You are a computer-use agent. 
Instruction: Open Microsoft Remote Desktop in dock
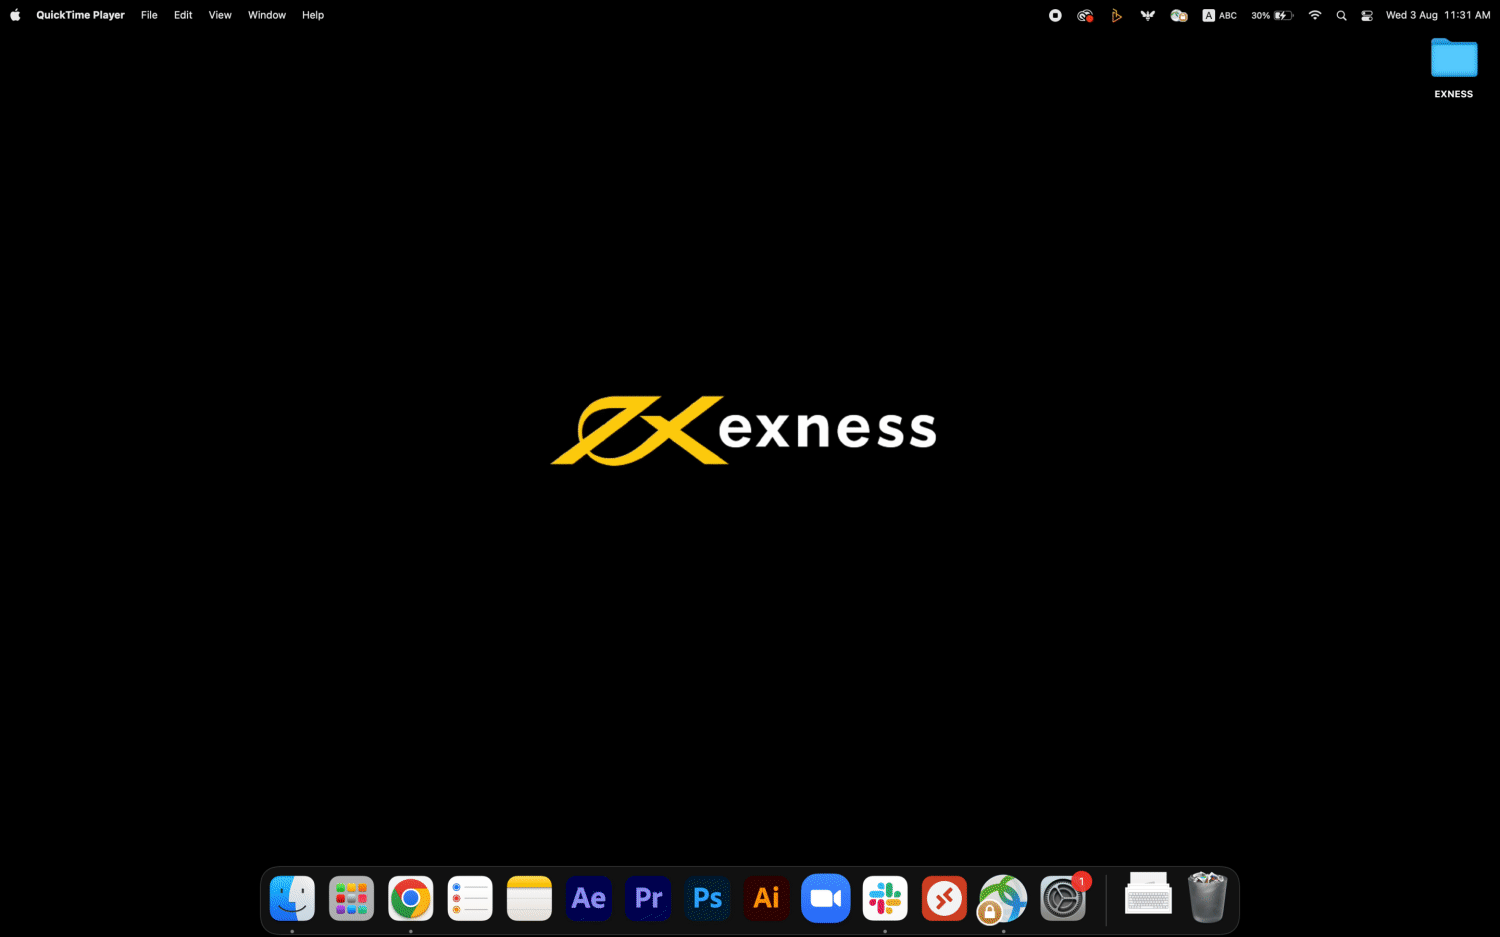[x=944, y=898]
